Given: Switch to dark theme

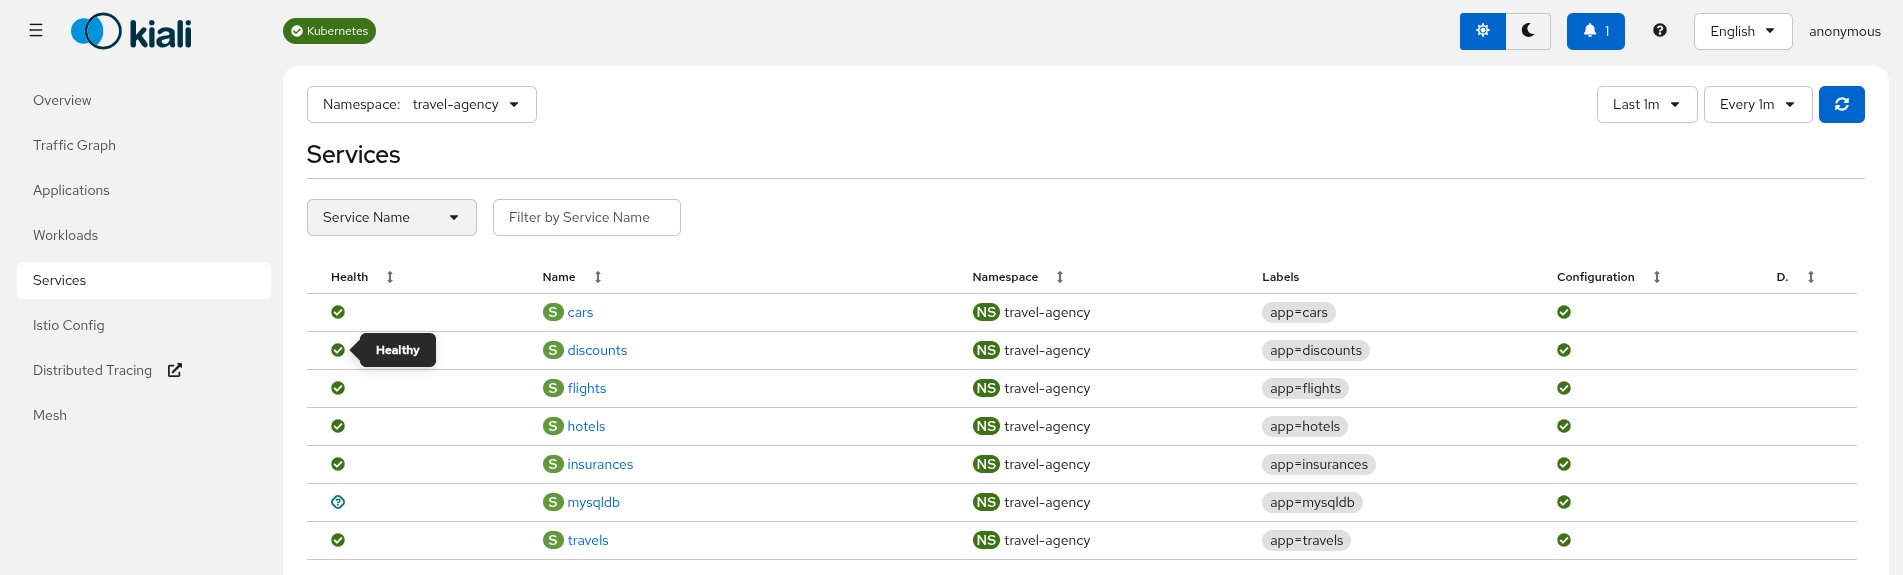Looking at the screenshot, I should click(1528, 31).
